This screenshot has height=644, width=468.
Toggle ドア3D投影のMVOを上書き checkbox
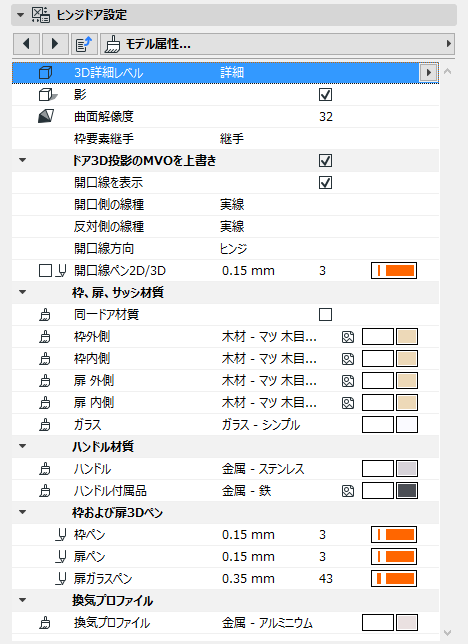[x=325, y=161]
